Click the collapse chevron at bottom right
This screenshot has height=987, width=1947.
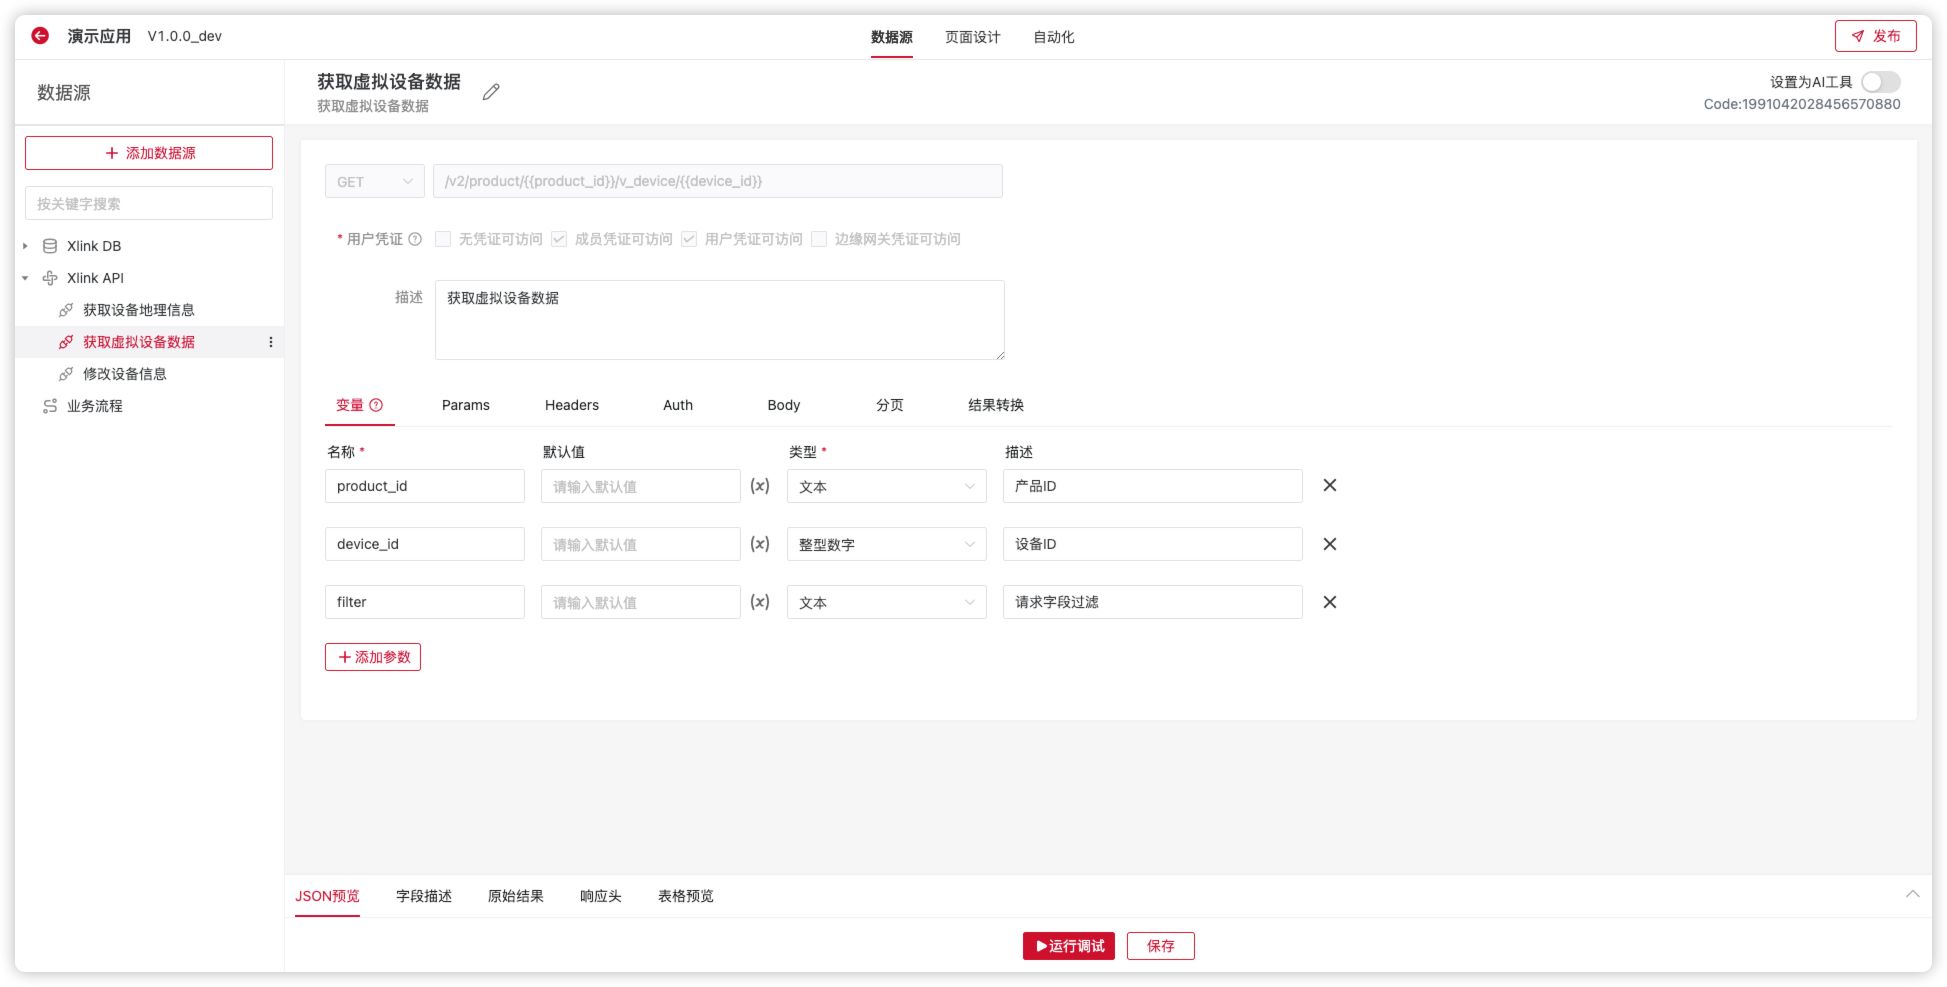pos(1914,895)
